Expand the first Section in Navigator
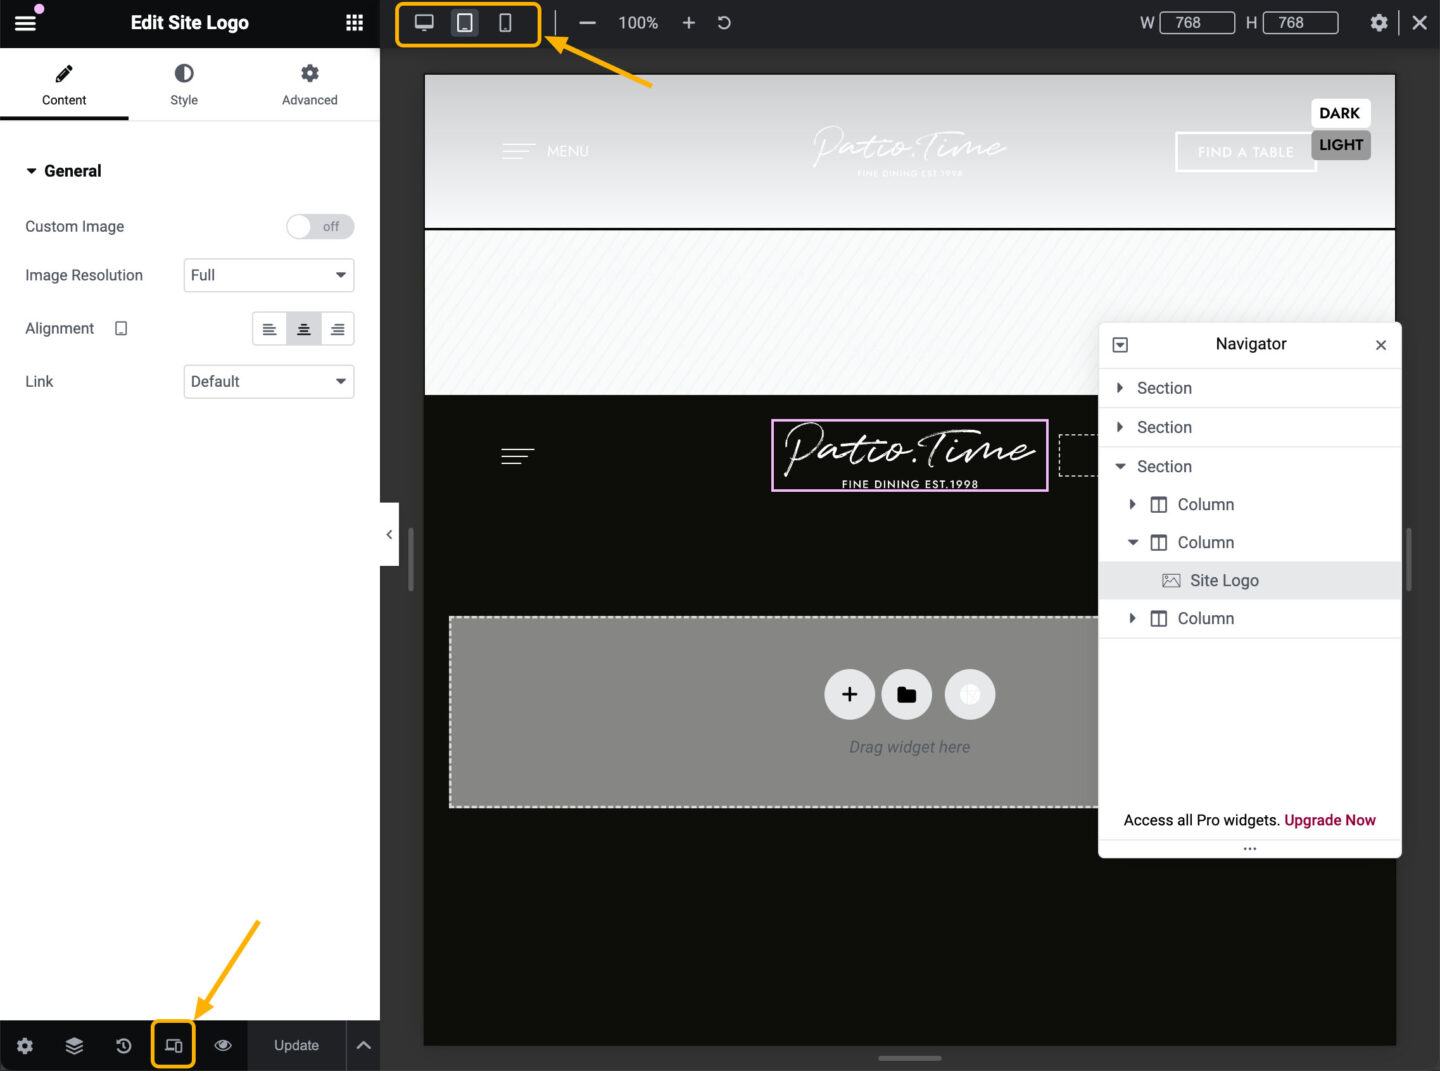Screen dimensions: 1440x1071 pos(1119,388)
